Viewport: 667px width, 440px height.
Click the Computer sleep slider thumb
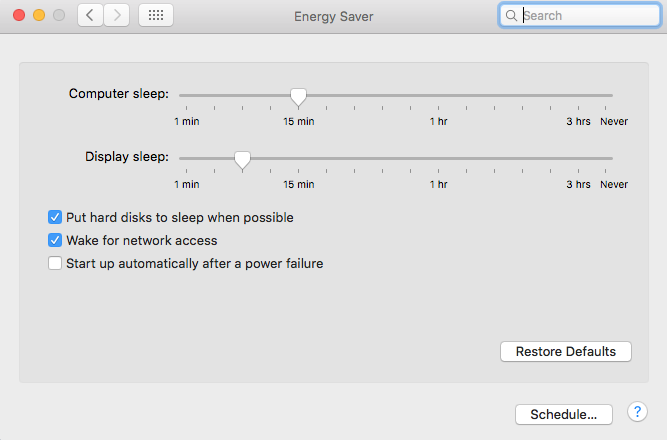coord(298,97)
